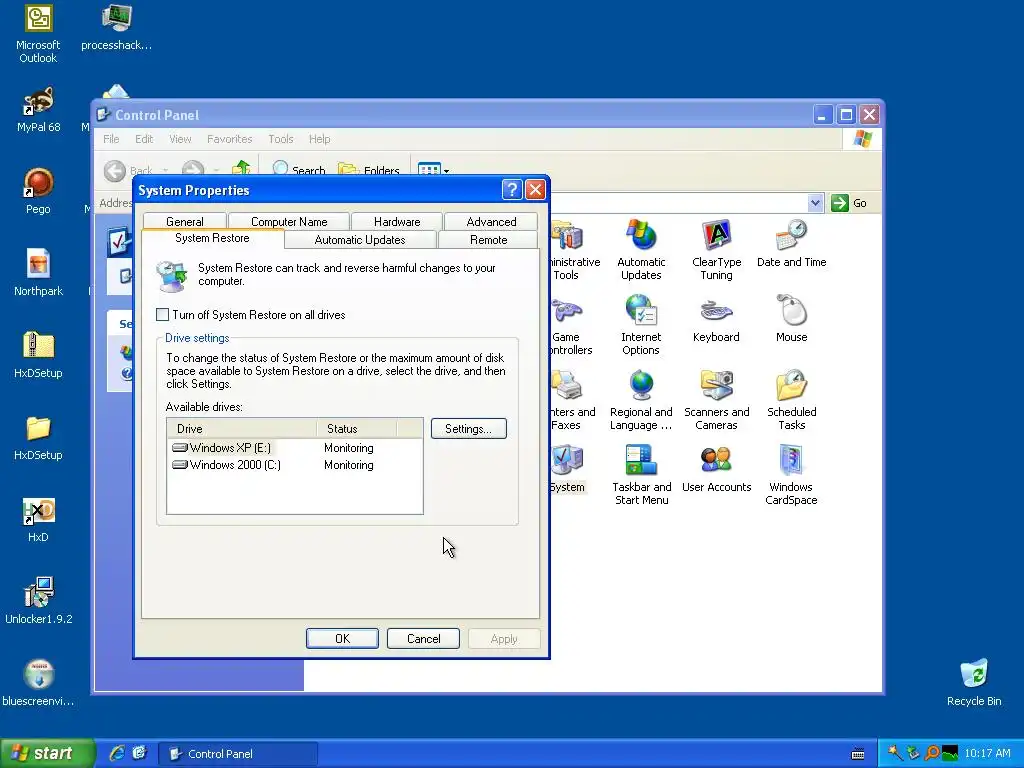
Task: Open the Tools menu in Control Panel
Action: [x=281, y=139]
